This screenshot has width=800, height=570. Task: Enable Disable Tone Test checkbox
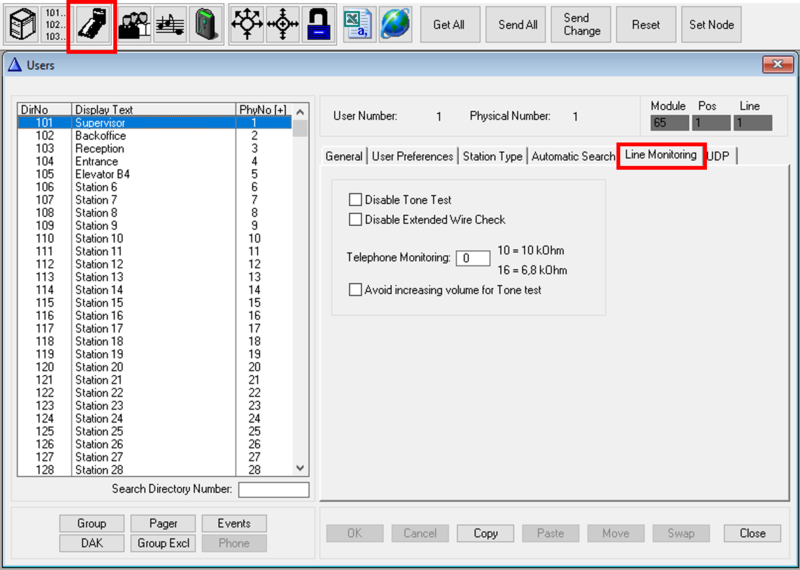[355, 200]
